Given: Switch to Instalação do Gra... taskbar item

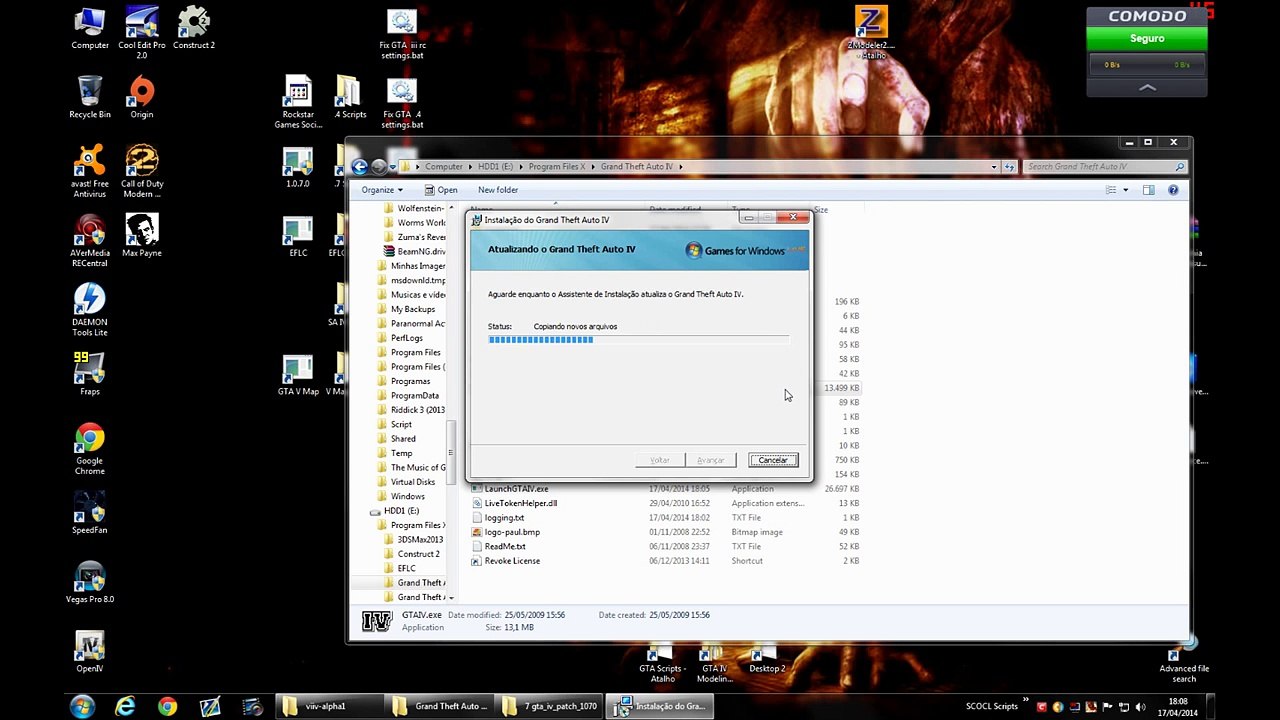Looking at the screenshot, I should [x=662, y=706].
